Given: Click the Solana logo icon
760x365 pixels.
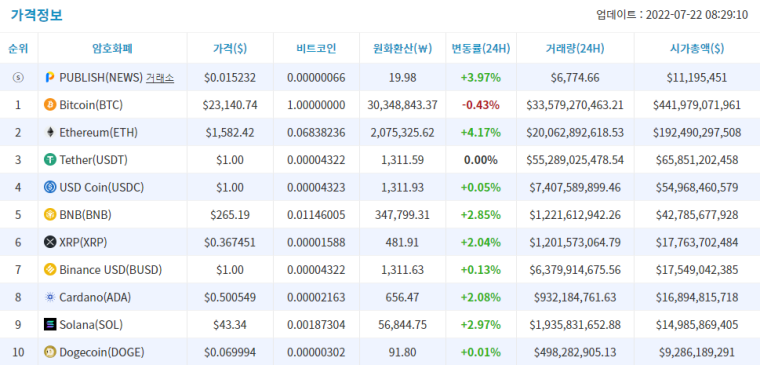Looking at the screenshot, I should point(50,324).
